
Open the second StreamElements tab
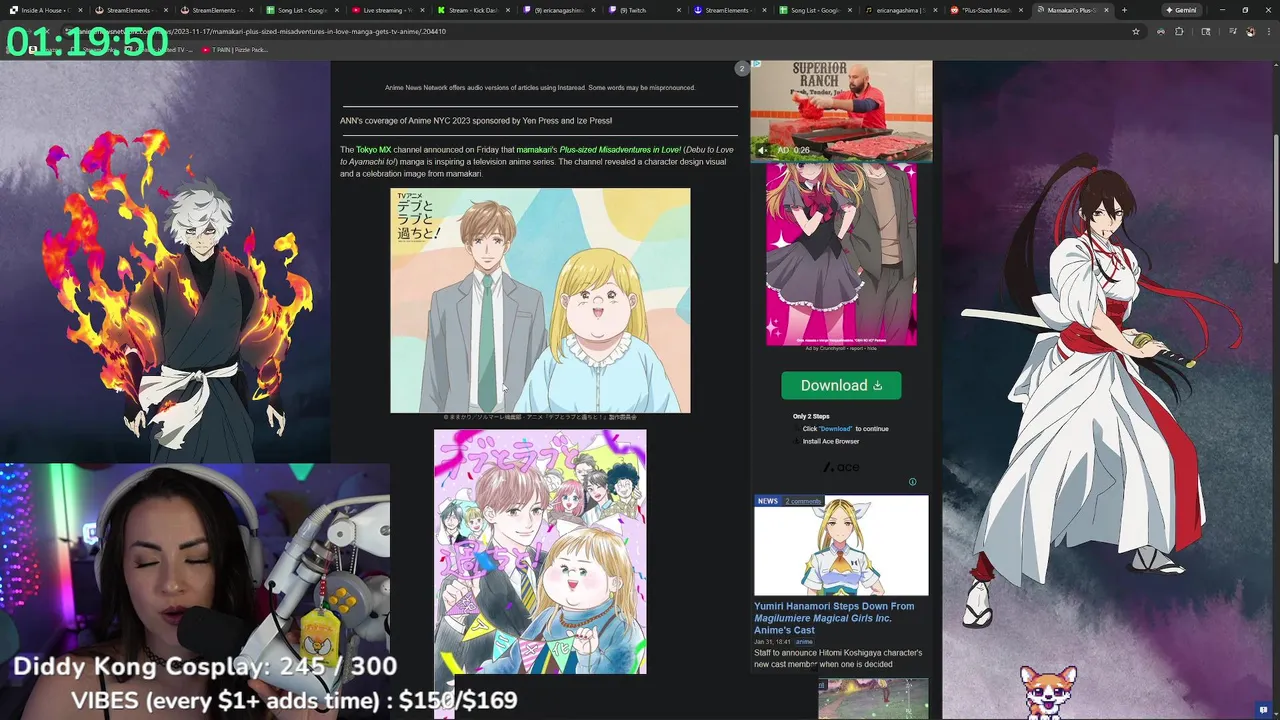(216, 10)
